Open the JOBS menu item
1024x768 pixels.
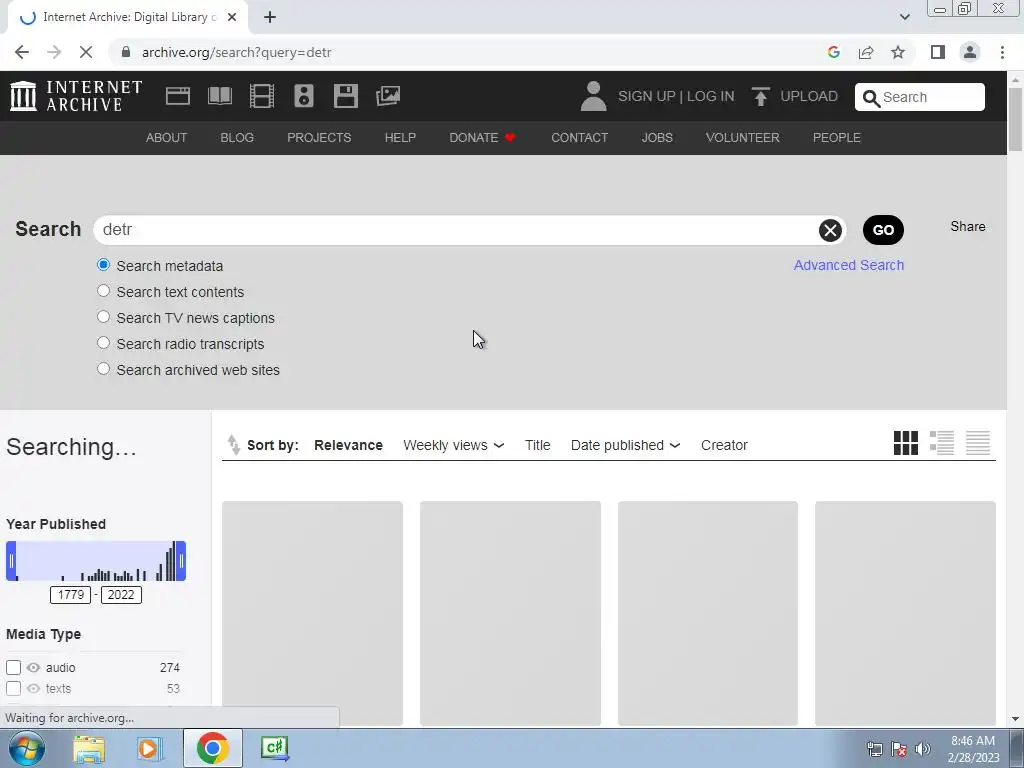657,138
